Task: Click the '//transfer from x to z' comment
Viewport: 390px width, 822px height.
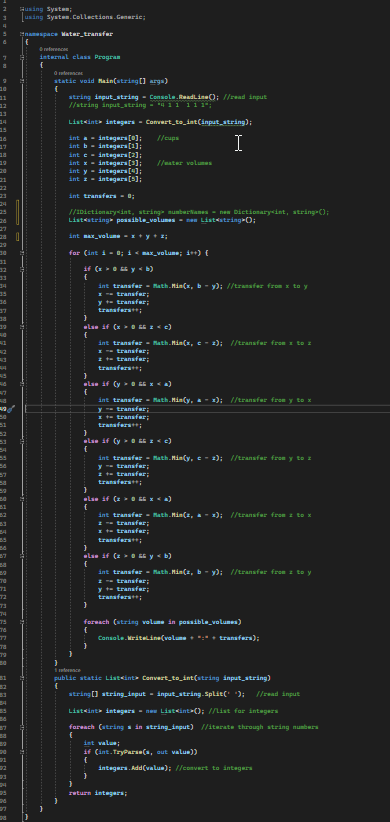Action: (270, 343)
